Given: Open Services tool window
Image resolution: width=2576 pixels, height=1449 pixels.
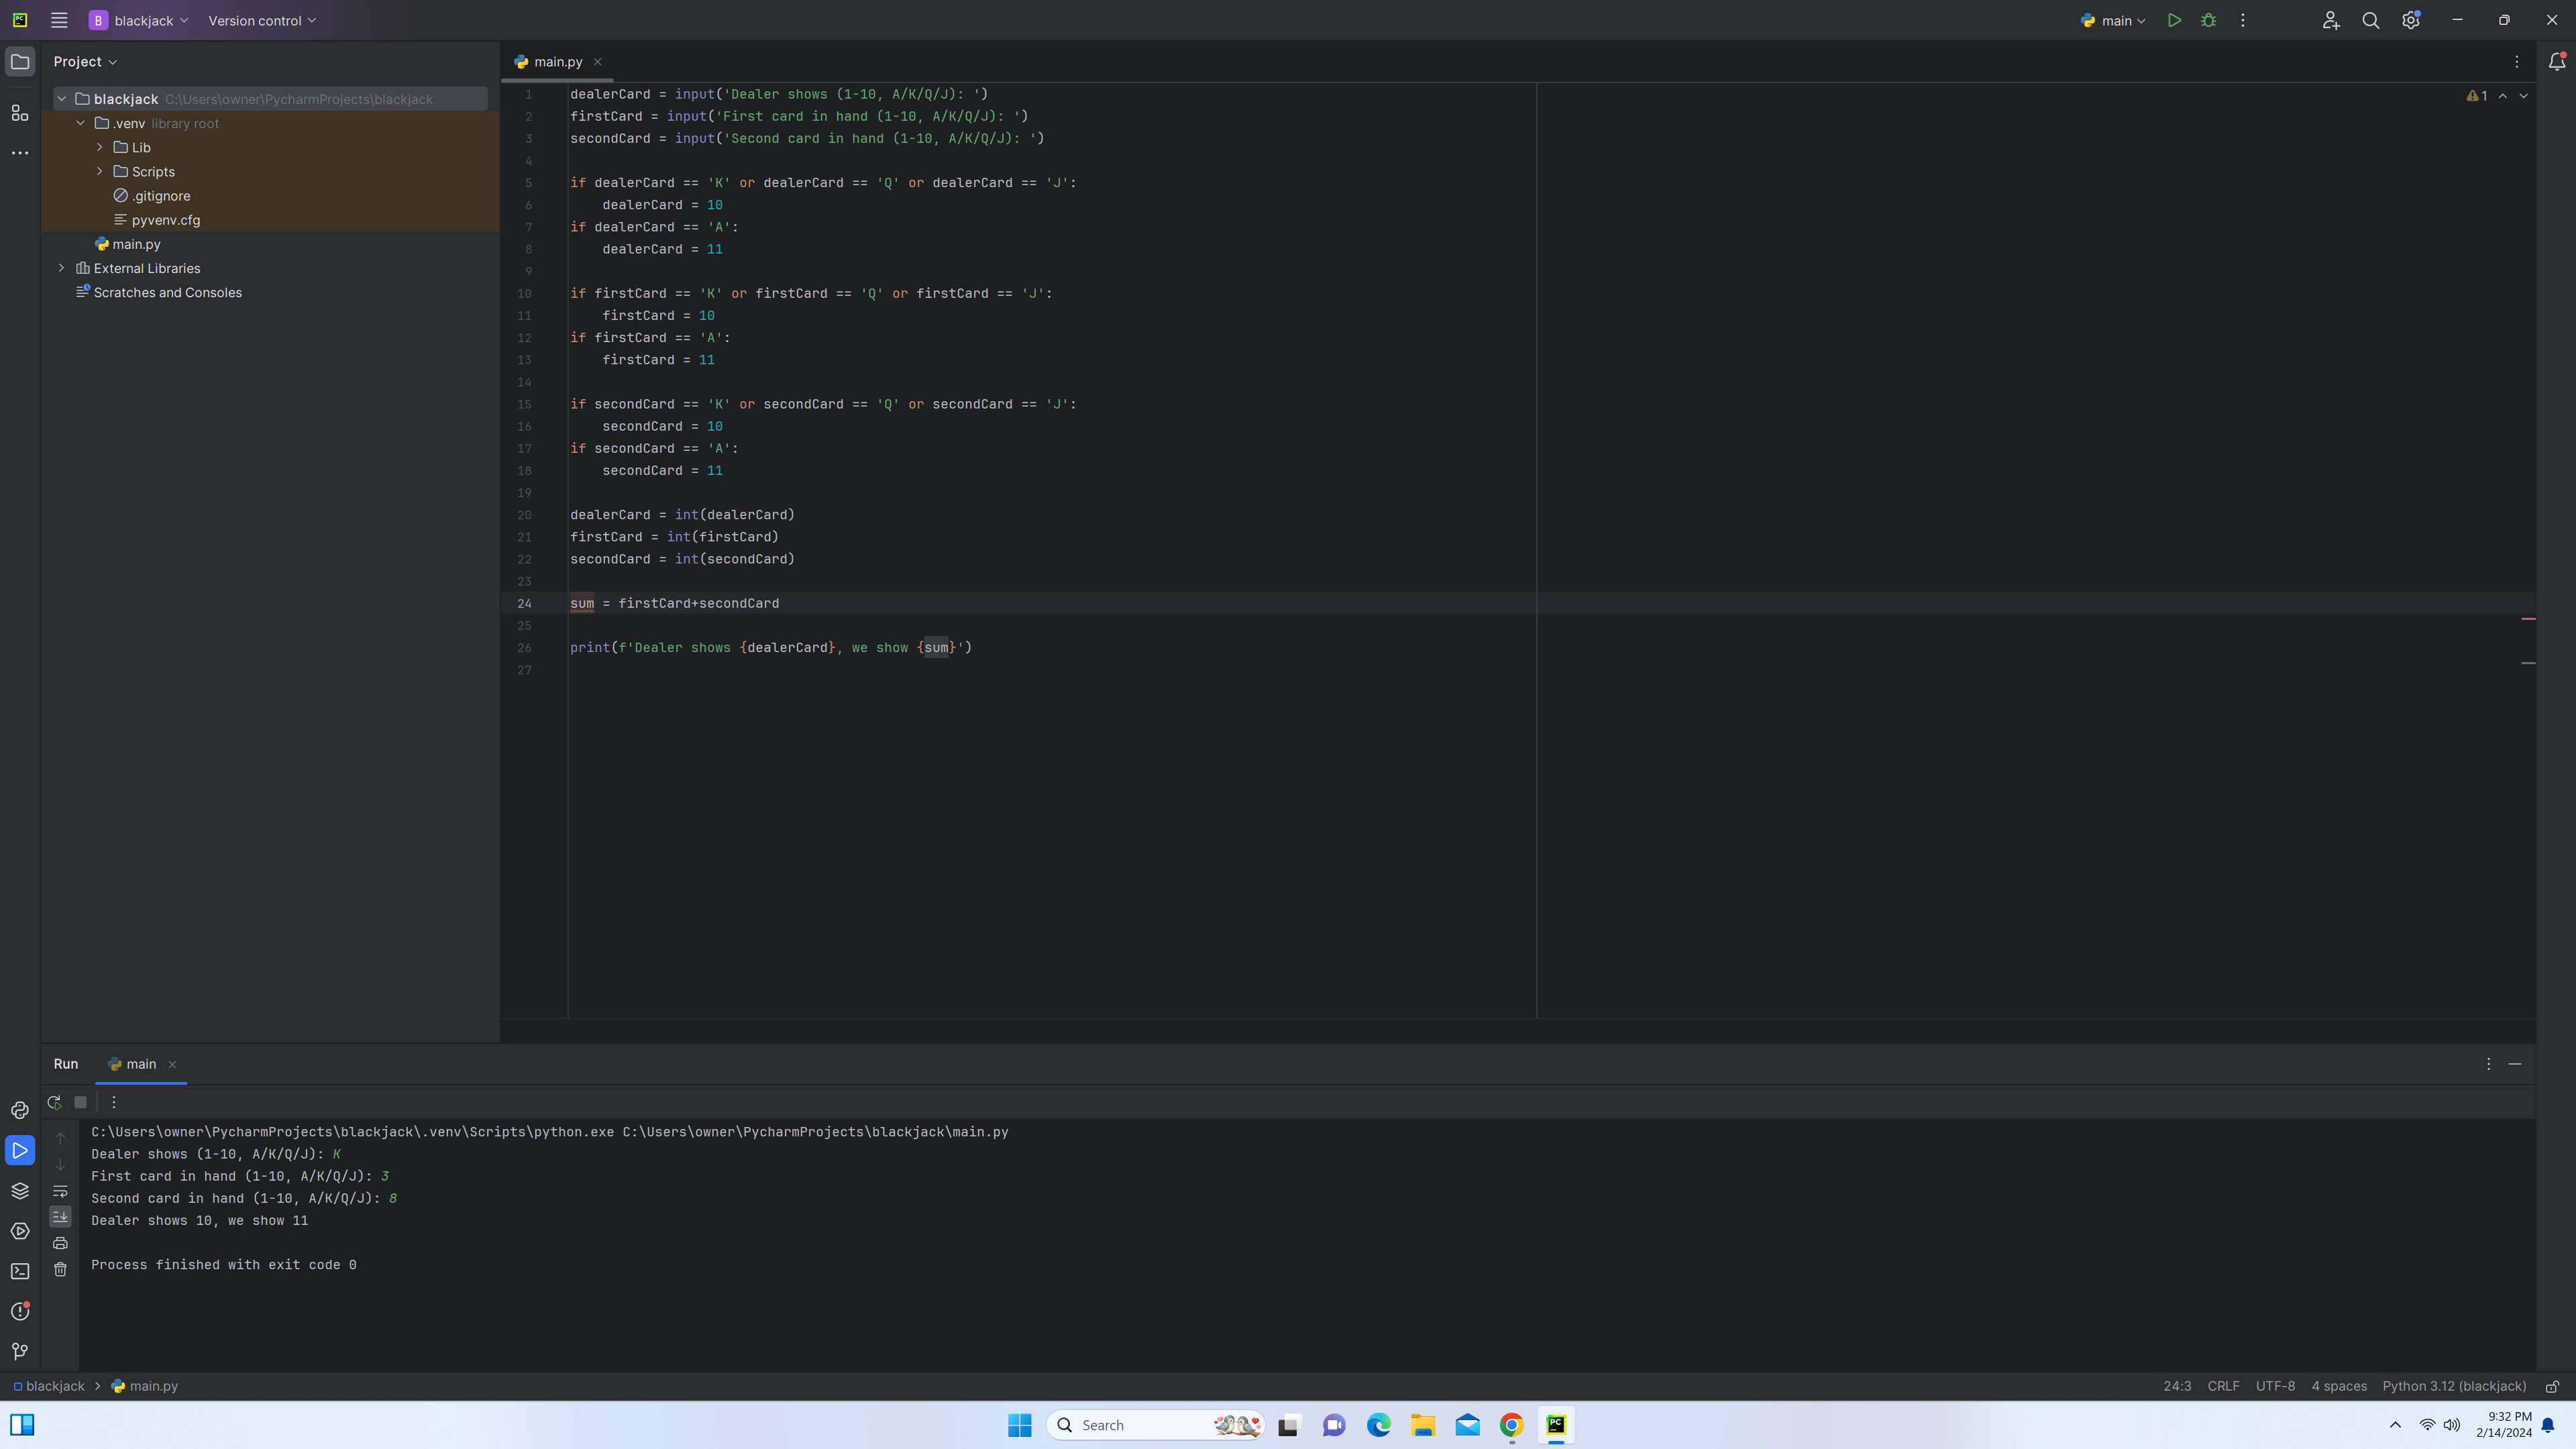Looking at the screenshot, I should (x=20, y=1231).
